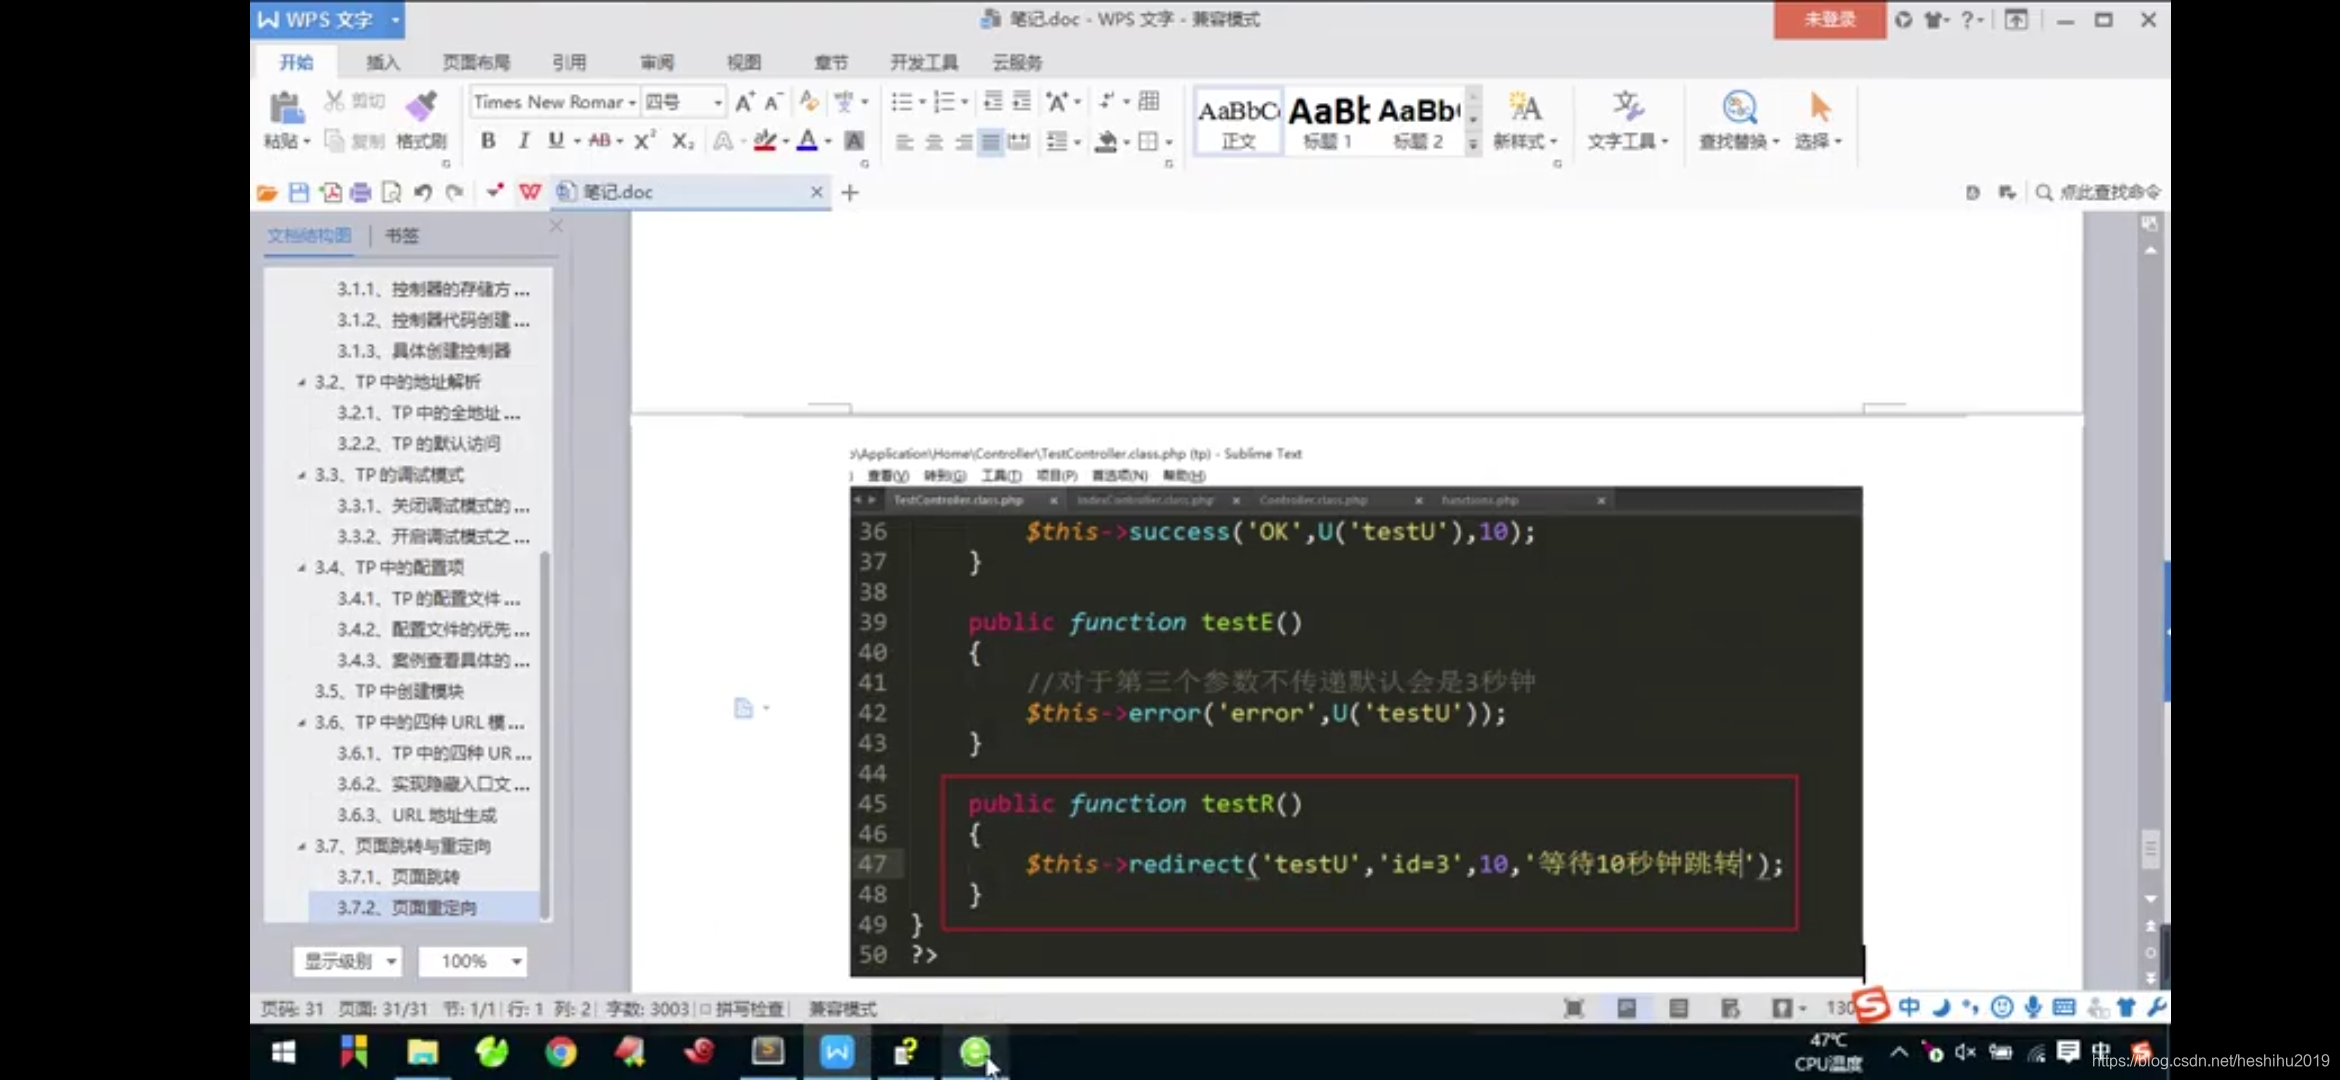Open Text Tools icon
The height and width of the screenshot is (1080, 2340).
tap(1627, 107)
